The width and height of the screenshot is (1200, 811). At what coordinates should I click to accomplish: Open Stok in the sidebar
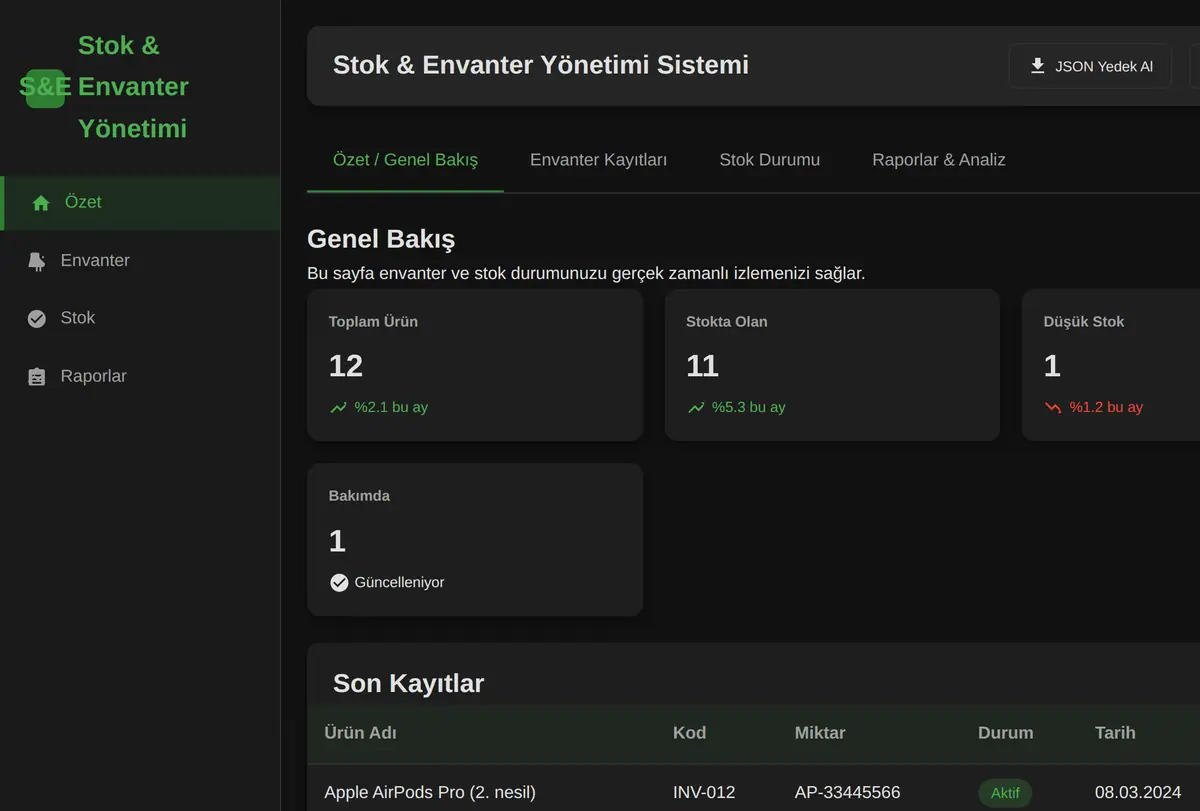point(140,319)
